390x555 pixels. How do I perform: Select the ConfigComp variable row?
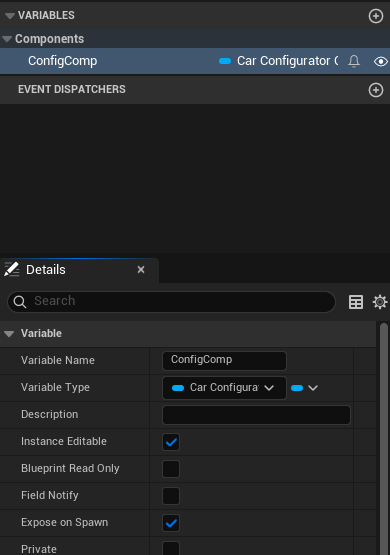pos(195,61)
